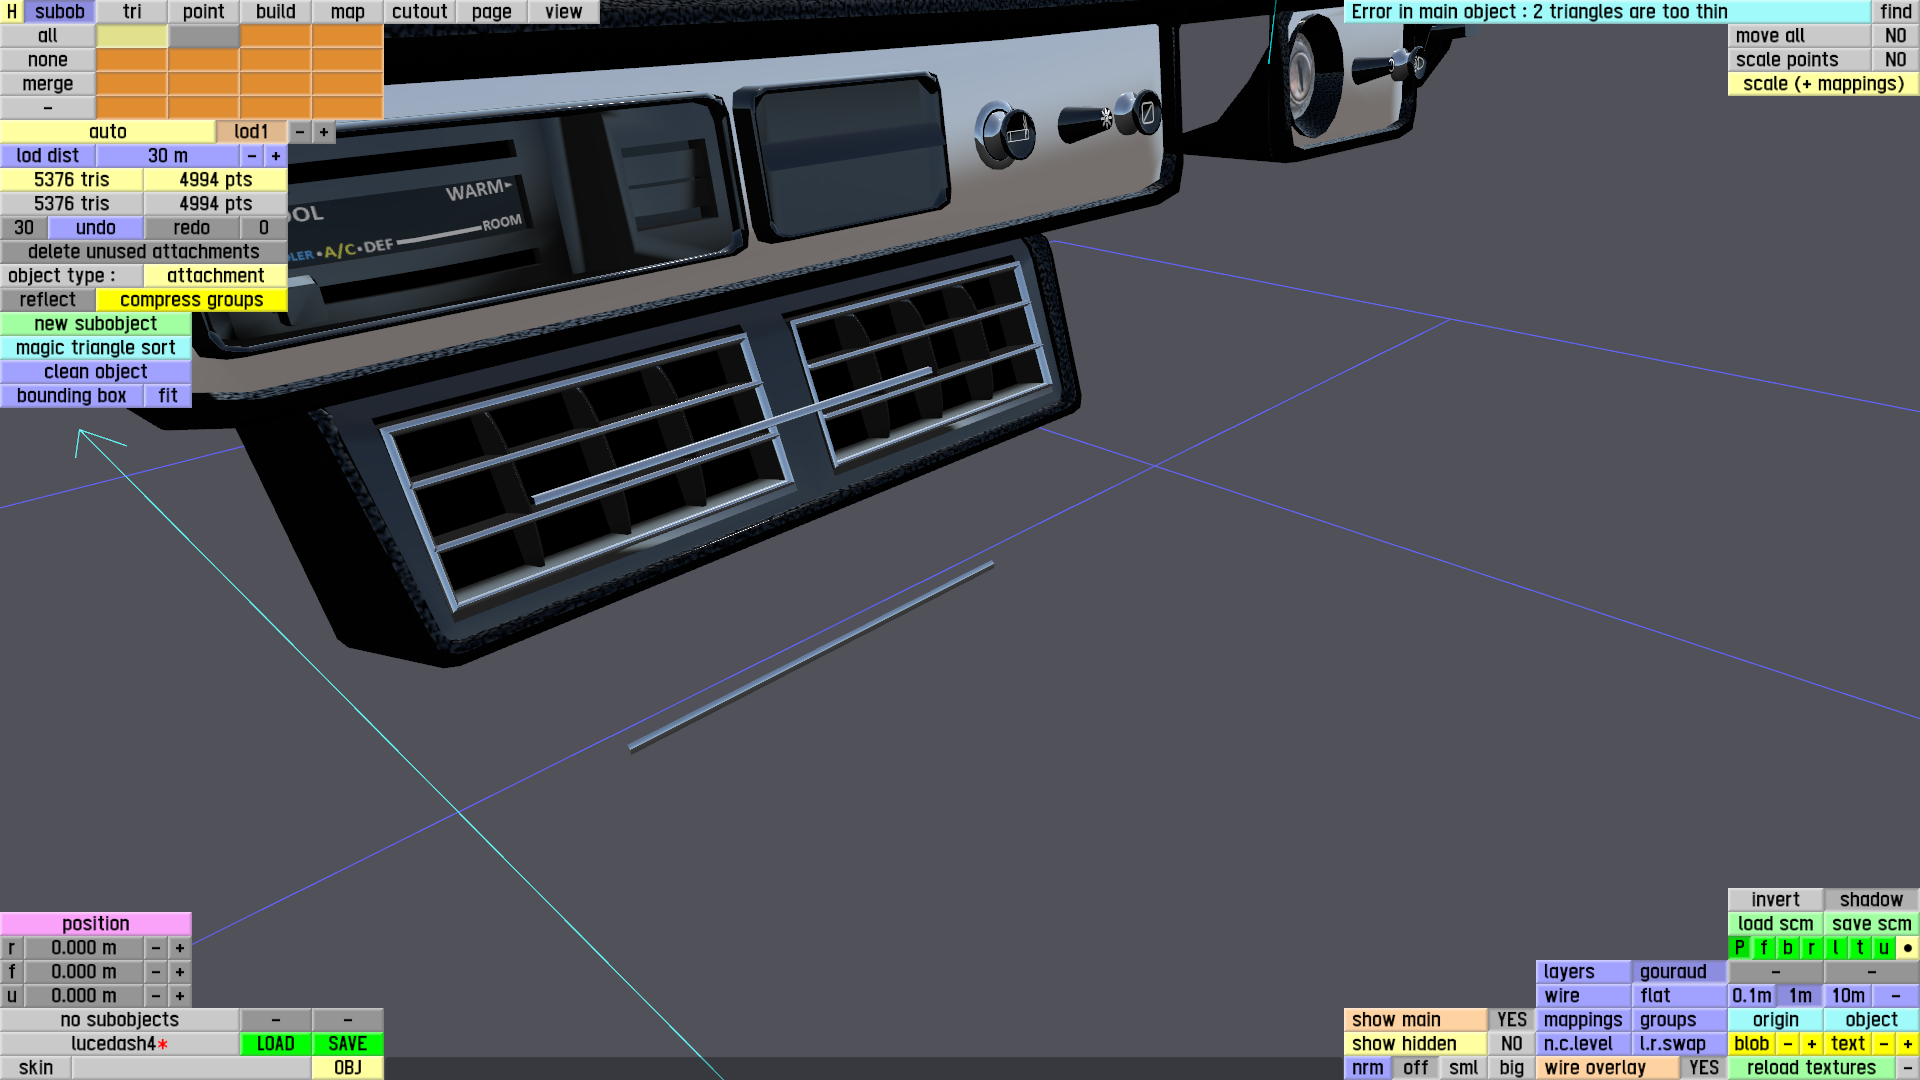Click the H button in top-left corner

tap(11, 12)
